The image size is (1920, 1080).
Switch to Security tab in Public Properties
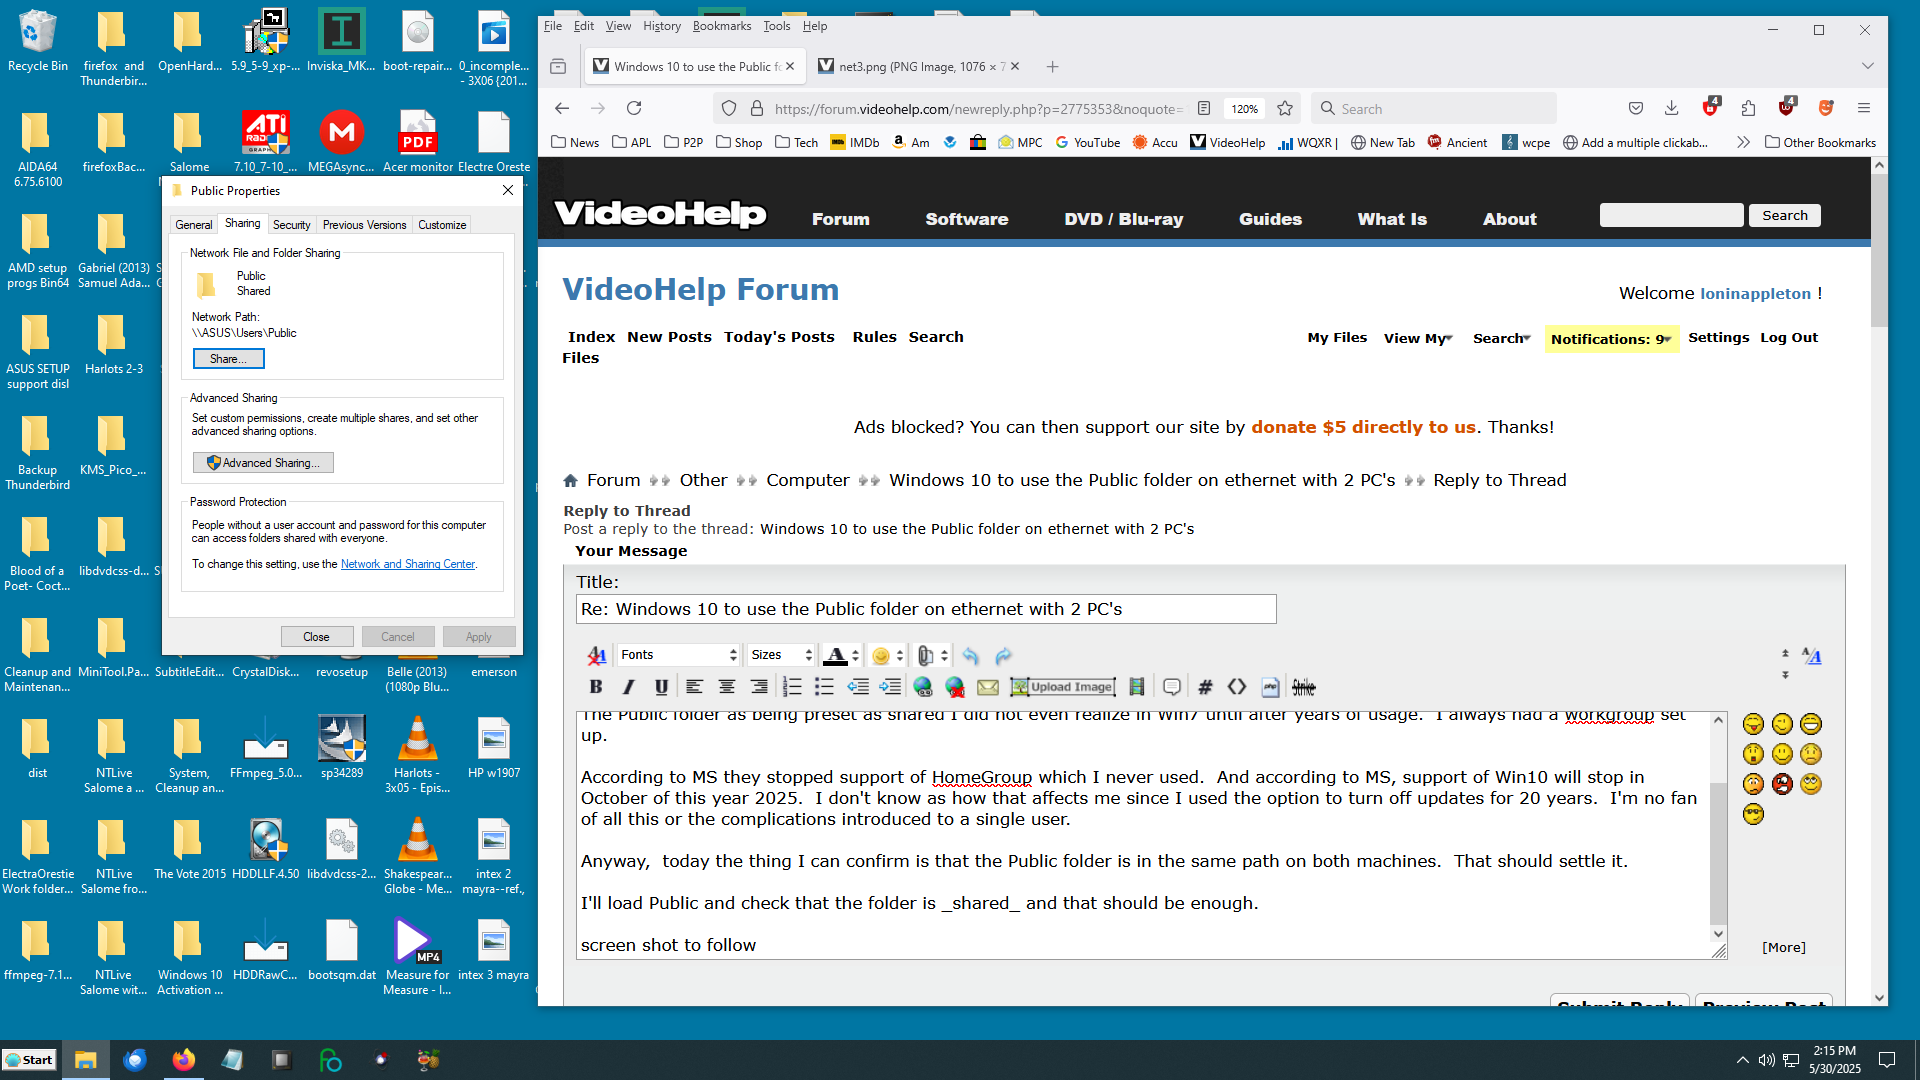tap(291, 225)
